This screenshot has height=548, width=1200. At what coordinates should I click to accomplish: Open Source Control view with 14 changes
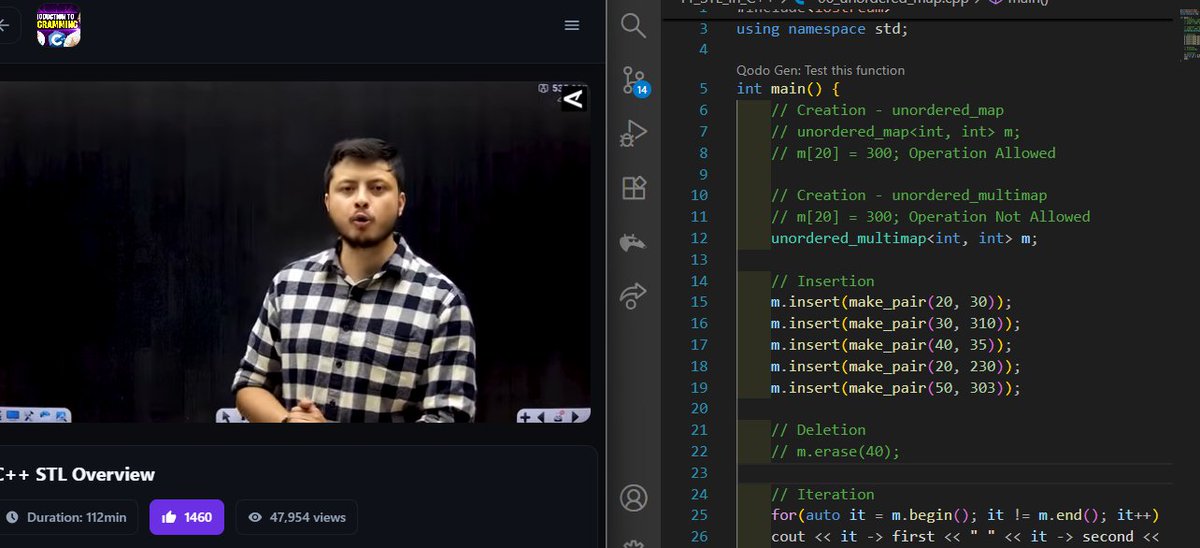coord(635,81)
